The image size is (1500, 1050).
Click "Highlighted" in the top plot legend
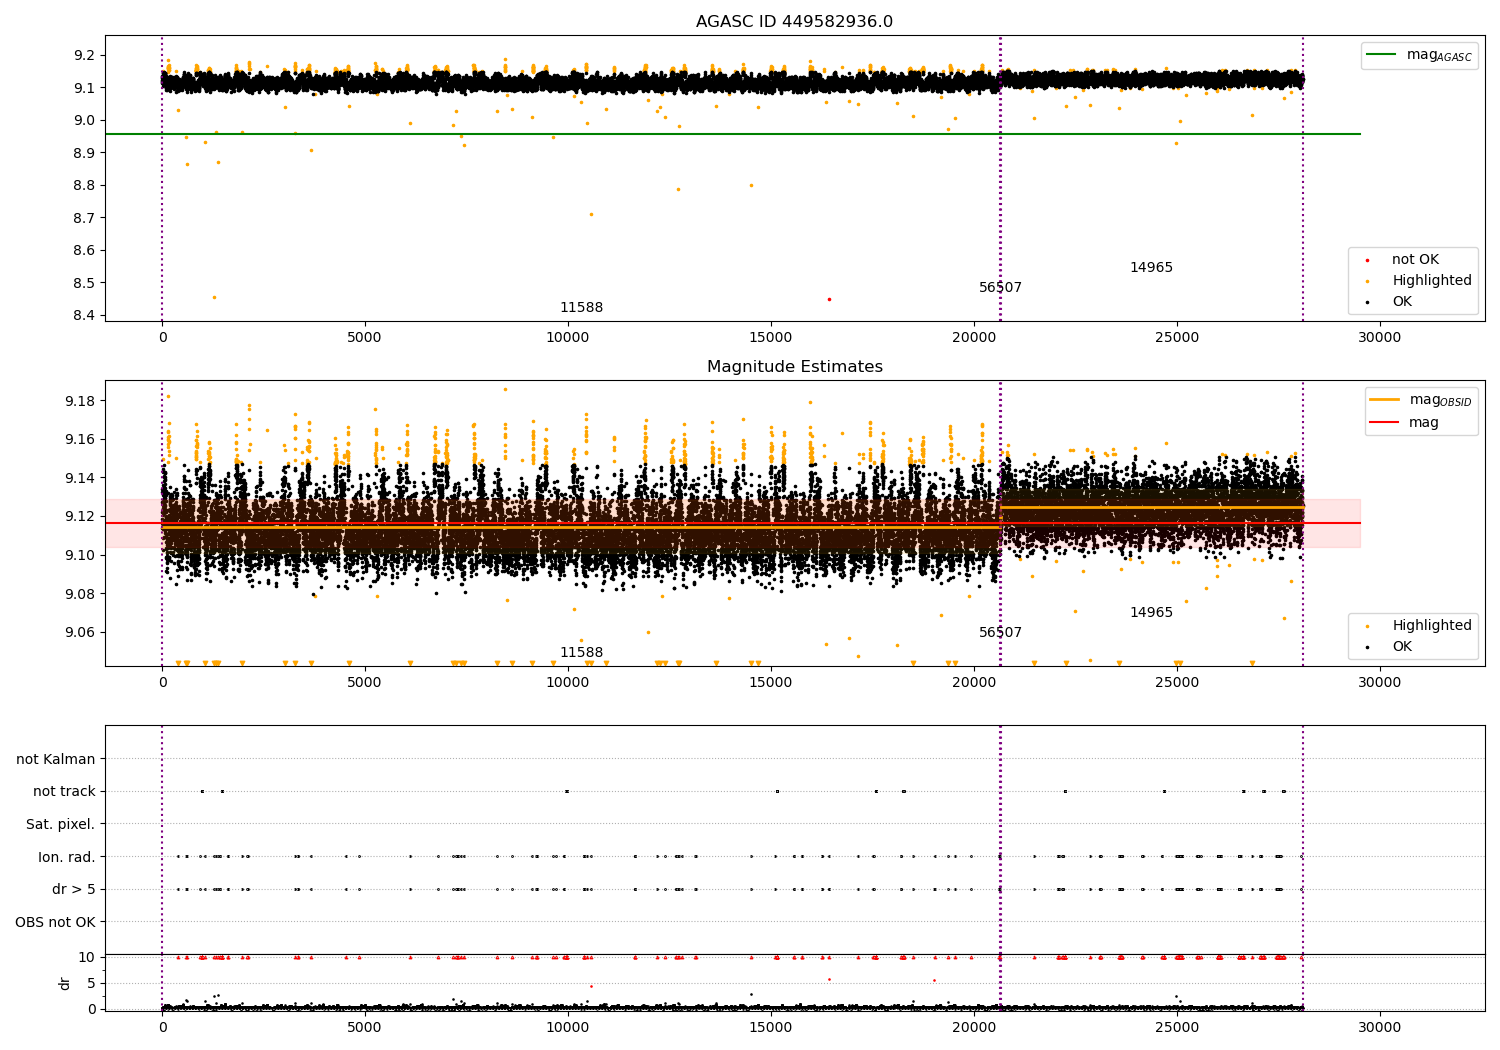(1431, 281)
